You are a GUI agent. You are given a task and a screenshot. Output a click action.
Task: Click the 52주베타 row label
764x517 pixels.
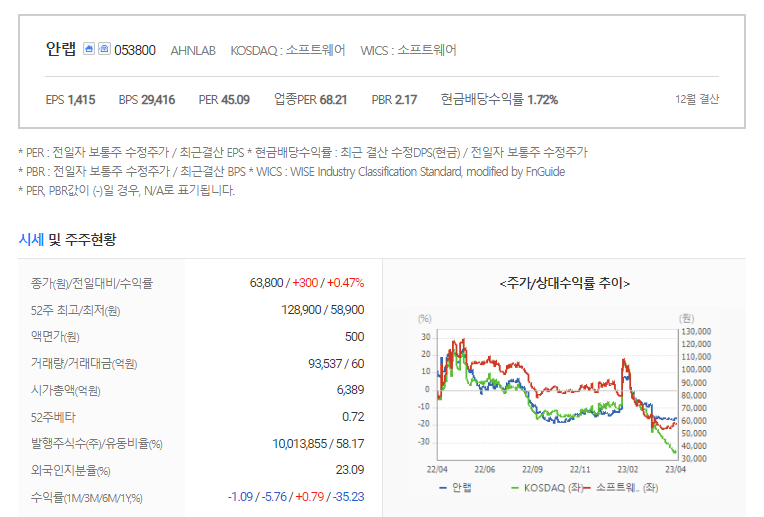click(53, 417)
